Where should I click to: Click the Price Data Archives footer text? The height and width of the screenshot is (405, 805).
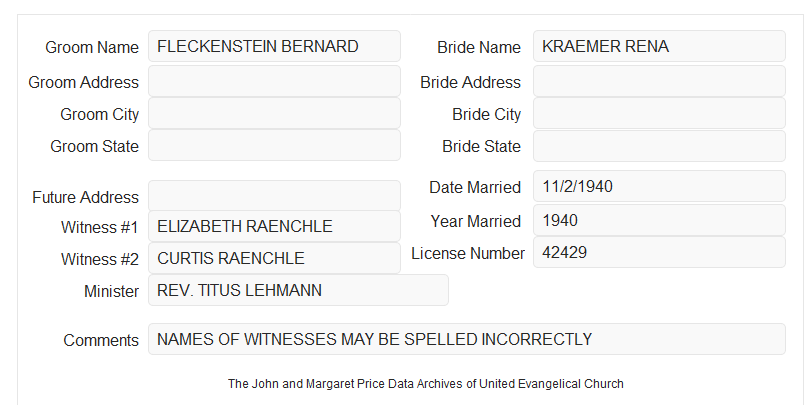click(x=426, y=383)
